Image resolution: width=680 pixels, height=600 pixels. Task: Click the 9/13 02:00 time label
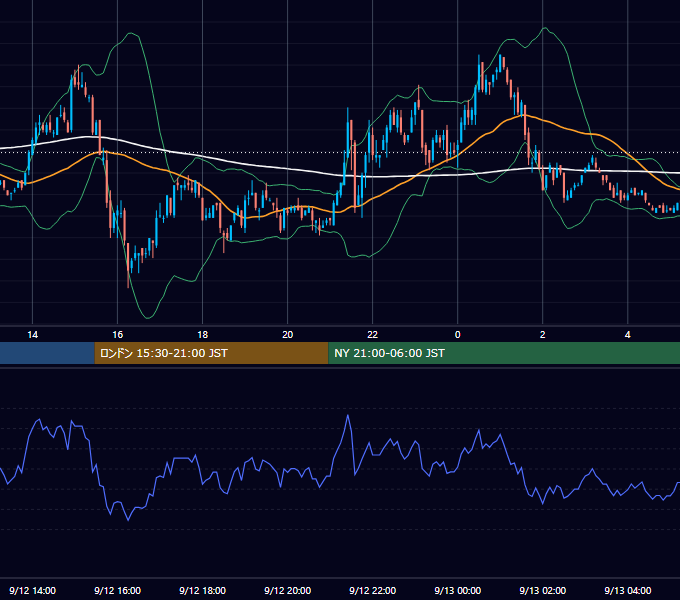[x=543, y=590]
